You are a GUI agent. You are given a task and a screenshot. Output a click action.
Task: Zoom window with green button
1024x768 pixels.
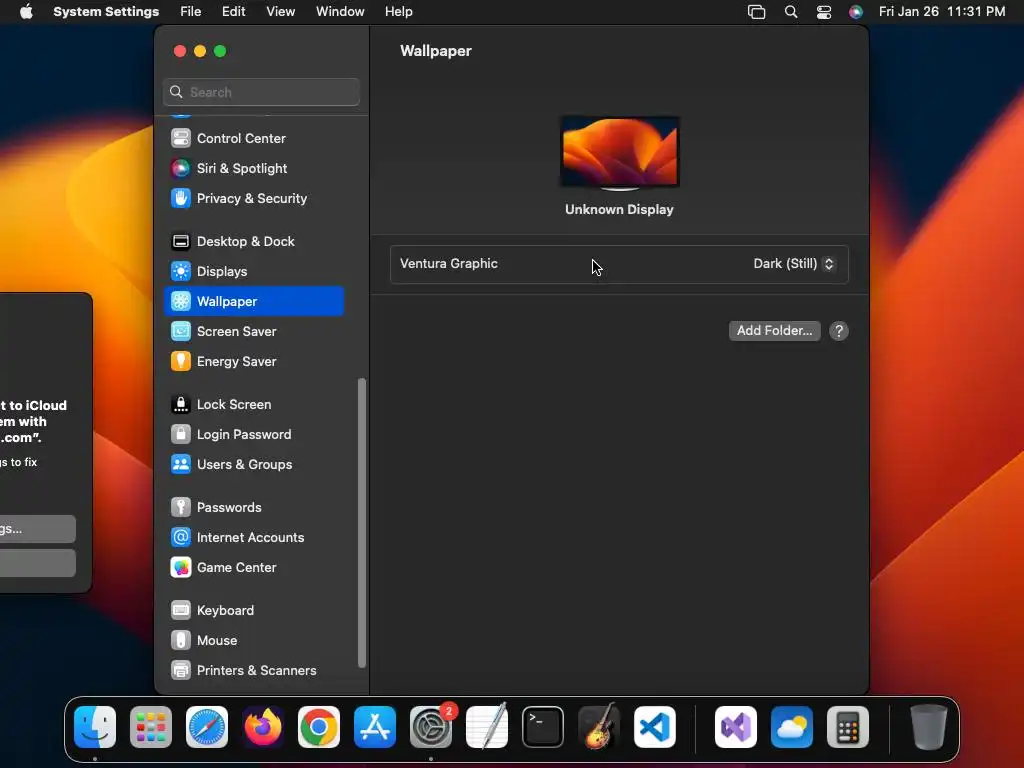(220, 51)
